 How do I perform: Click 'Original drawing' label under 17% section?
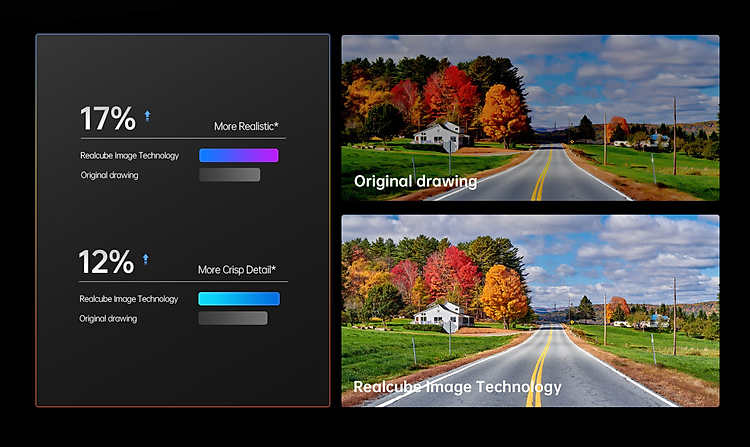pos(109,175)
